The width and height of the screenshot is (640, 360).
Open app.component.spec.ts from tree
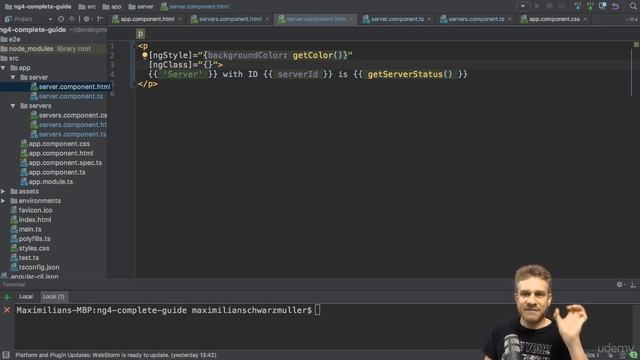pos(61,162)
